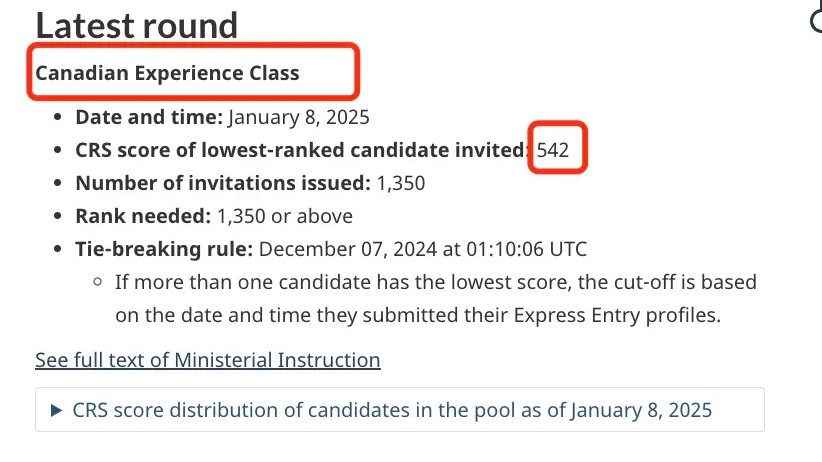Screen dimensions: 822x462
Task: Select the January 8, 2025 round date value
Action: coord(299,117)
